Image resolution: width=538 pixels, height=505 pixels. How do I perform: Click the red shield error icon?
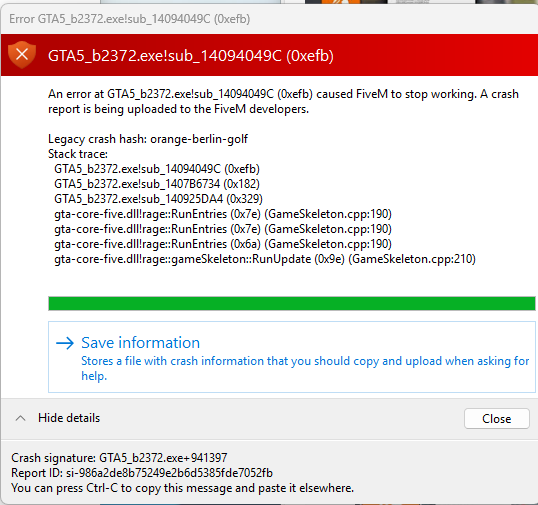pos(22,55)
